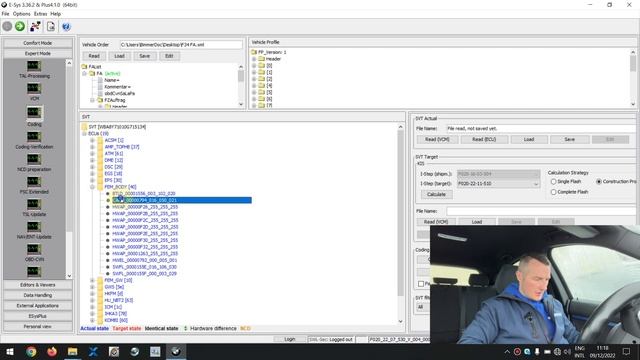Click the Windows Start button

(10, 351)
